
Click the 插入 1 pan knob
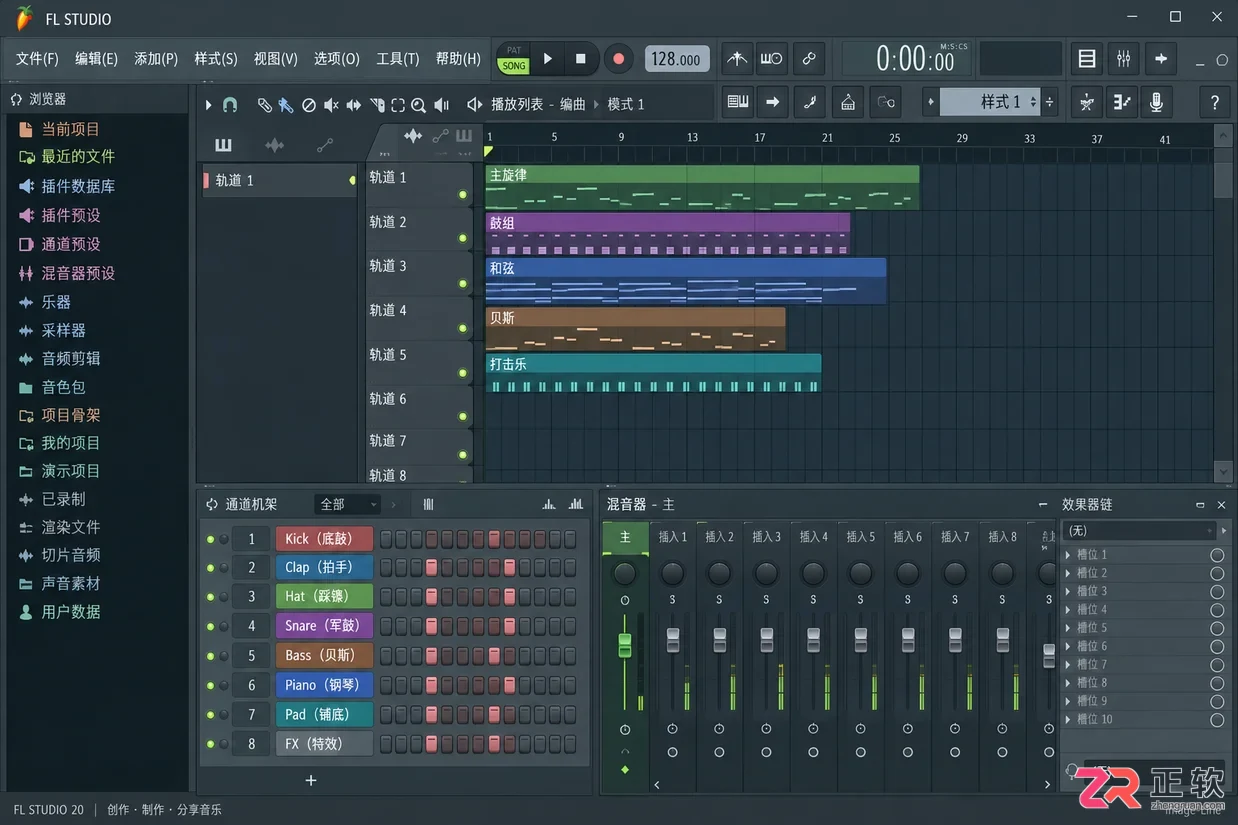672,573
